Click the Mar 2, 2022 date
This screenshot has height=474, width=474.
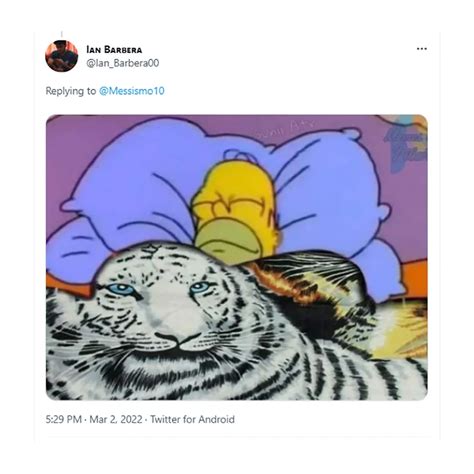116,419
